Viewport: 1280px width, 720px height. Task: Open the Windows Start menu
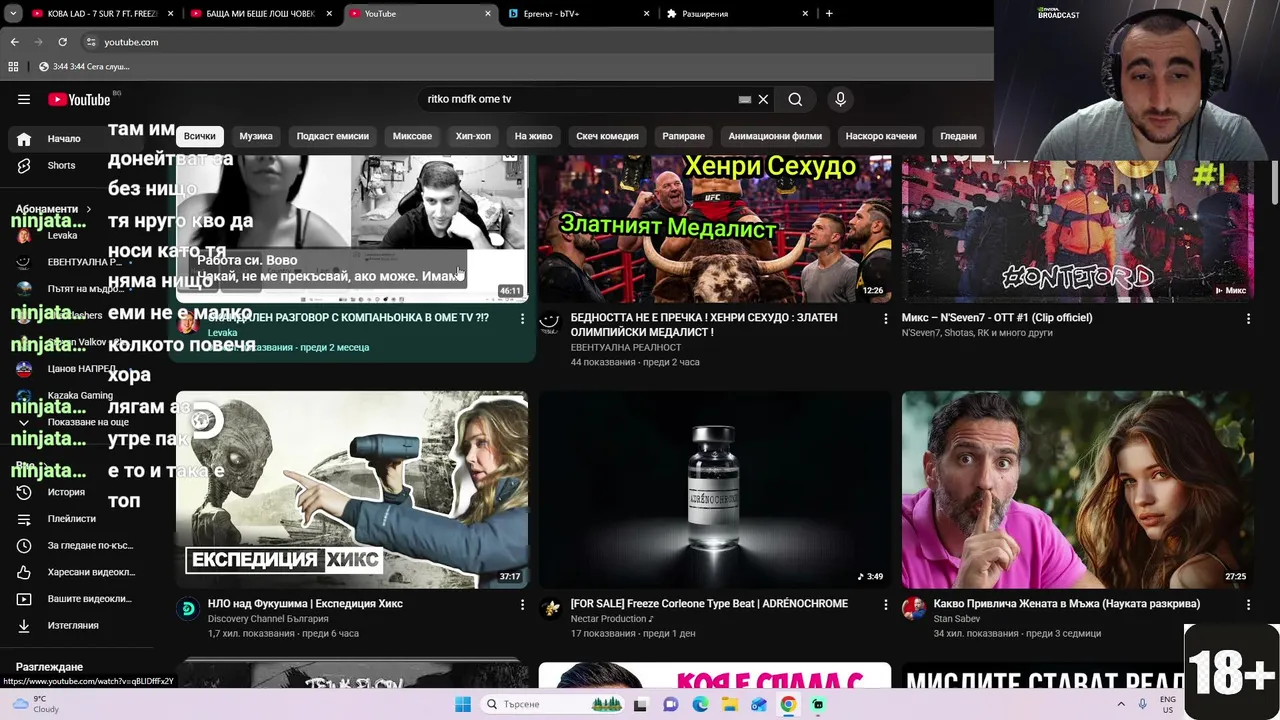[463, 704]
